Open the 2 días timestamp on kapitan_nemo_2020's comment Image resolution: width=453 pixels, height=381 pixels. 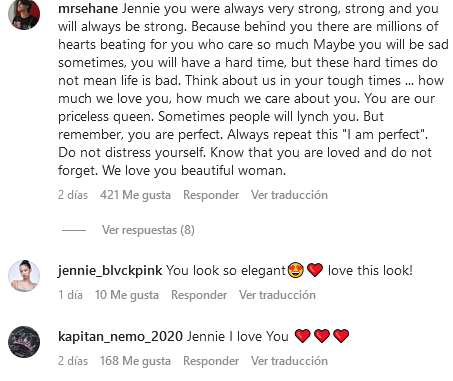pyautogui.click(x=73, y=361)
